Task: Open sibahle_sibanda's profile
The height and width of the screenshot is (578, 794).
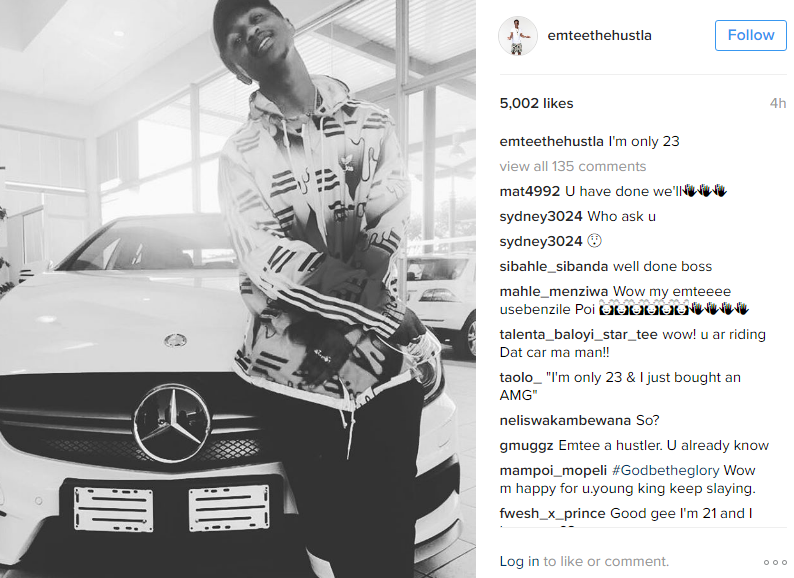Action: pos(553,266)
